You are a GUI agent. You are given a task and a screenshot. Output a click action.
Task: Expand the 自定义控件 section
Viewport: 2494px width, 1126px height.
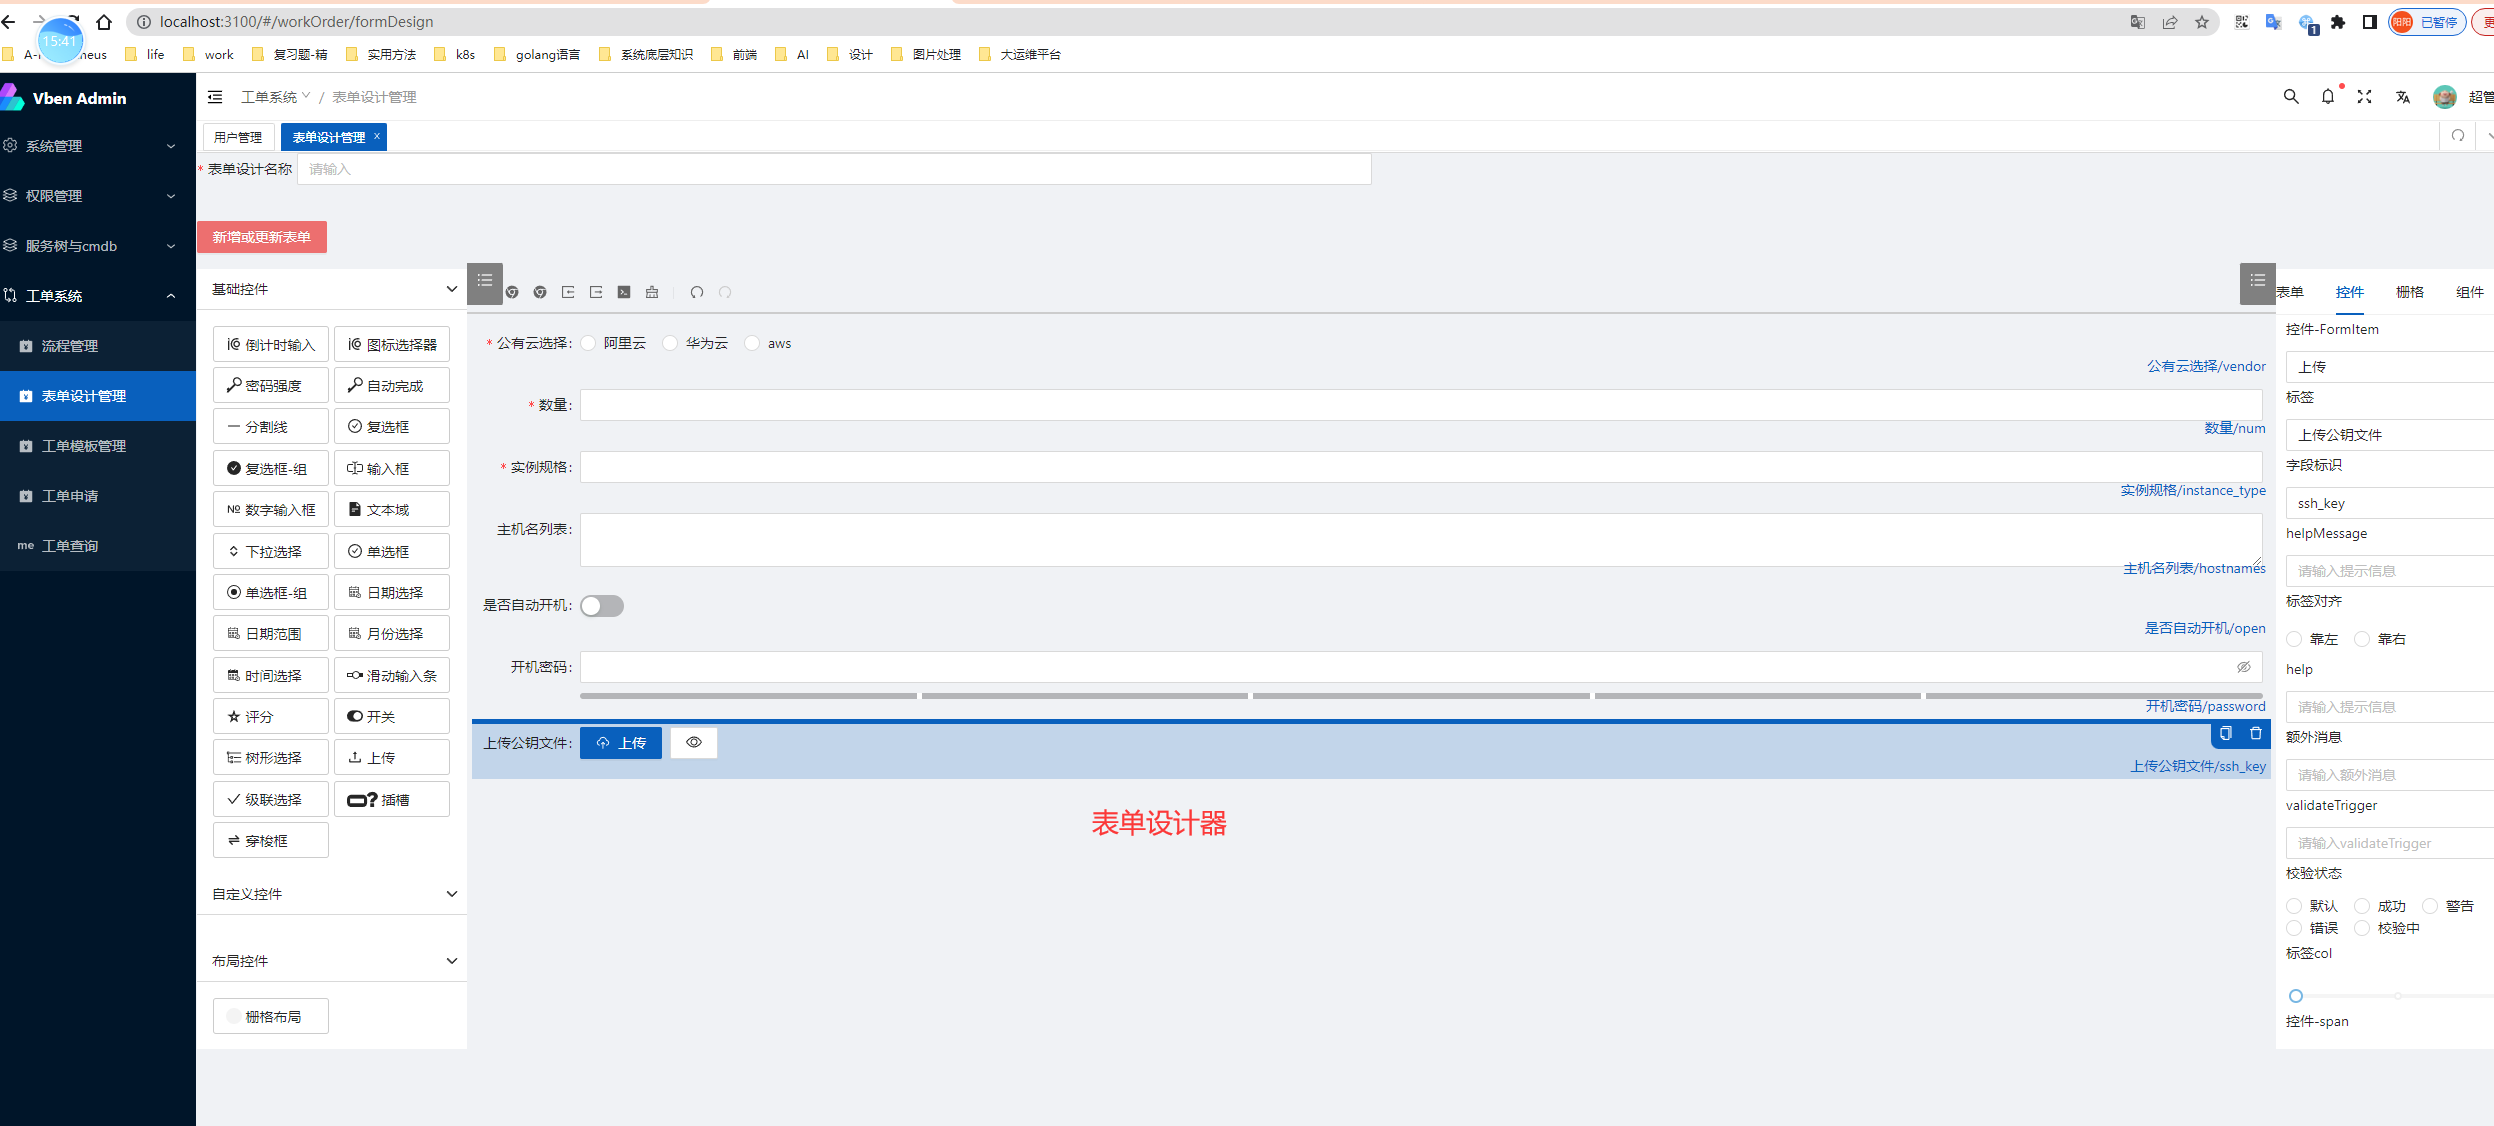451,894
